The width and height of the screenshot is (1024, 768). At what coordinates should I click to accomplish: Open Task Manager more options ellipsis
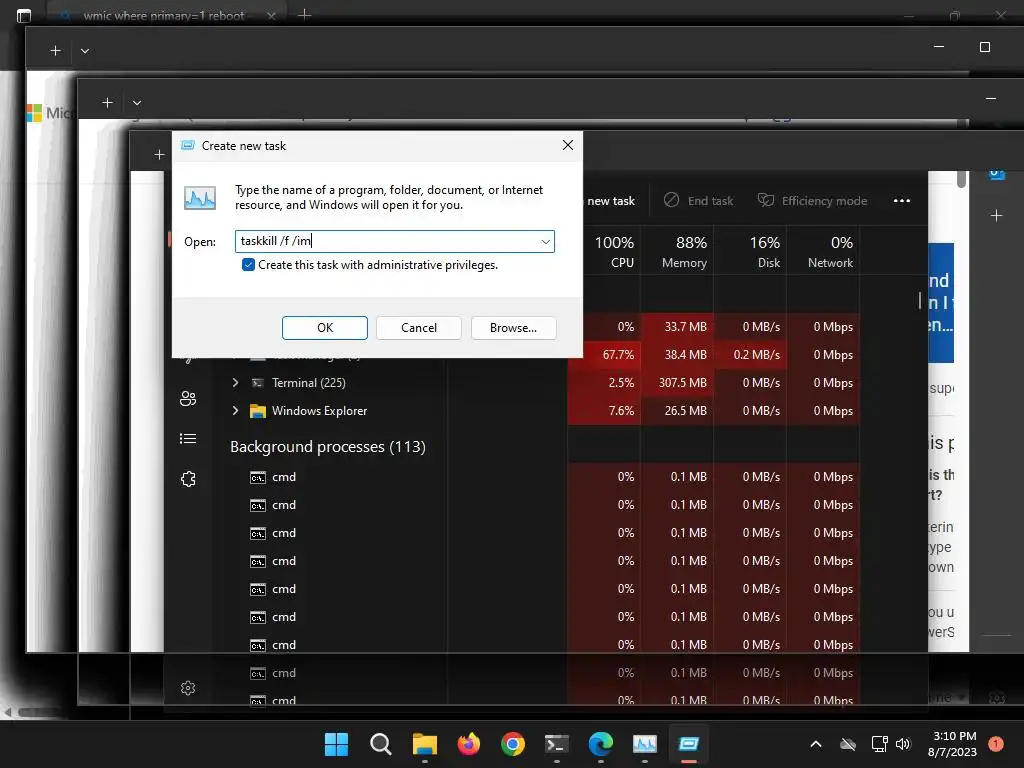pos(901,200)
